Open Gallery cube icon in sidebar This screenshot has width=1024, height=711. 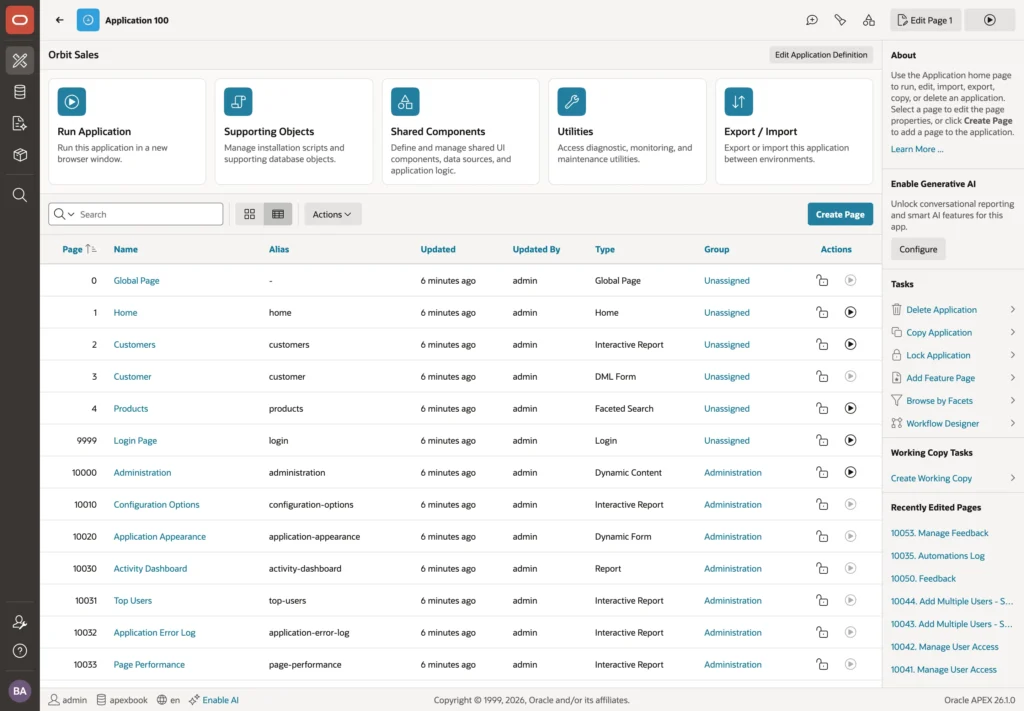[20, 155]
